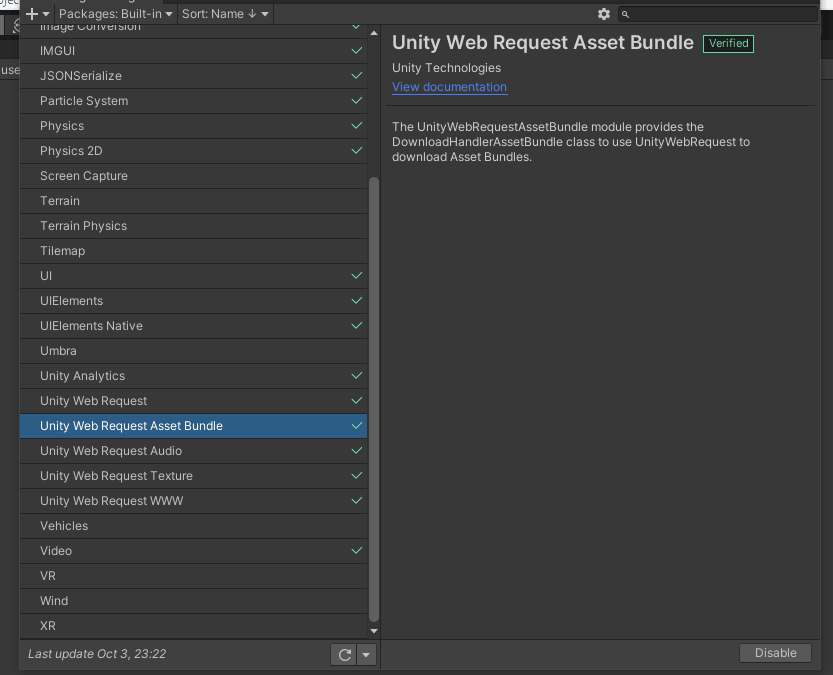Select the Terrain package
Screen dimensions: 833x675
tap(193, 201)
